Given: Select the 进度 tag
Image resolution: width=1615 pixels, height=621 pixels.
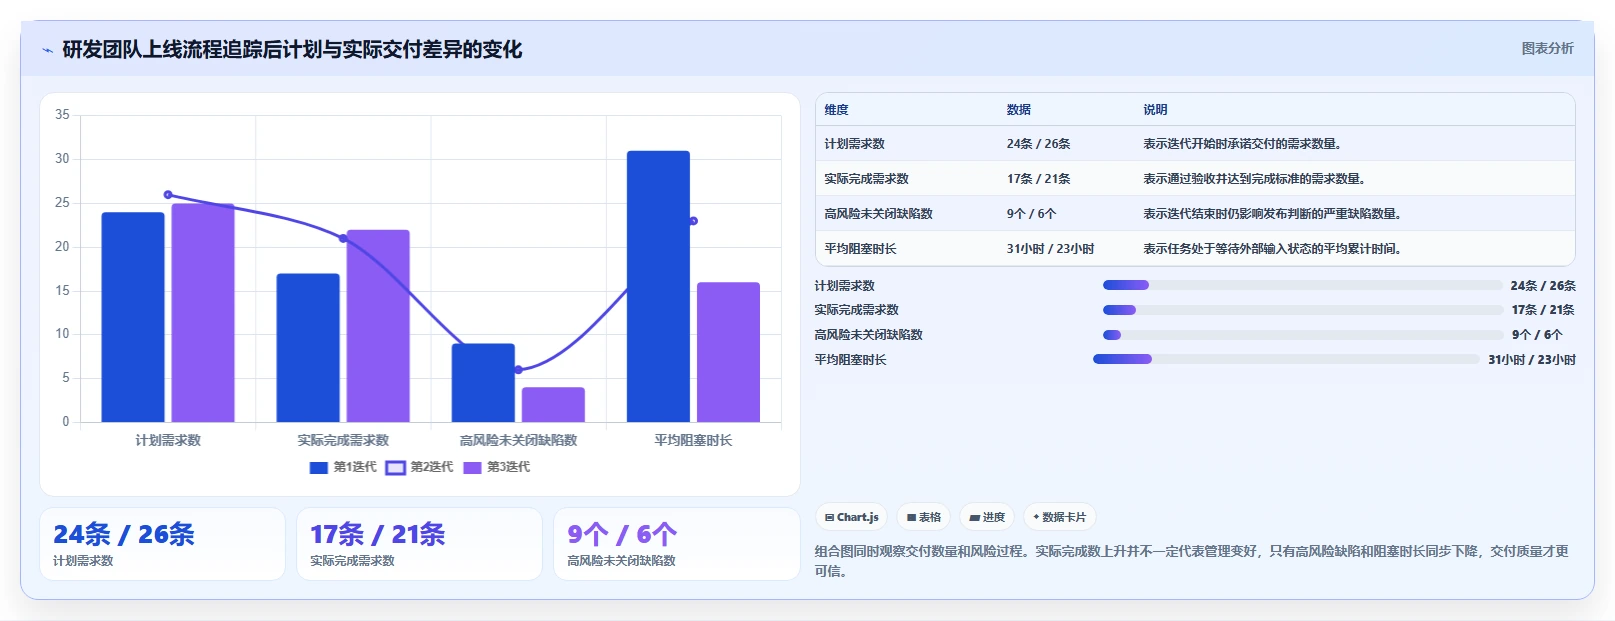Looking at the screenshot, I should click(x=987, y=517).
